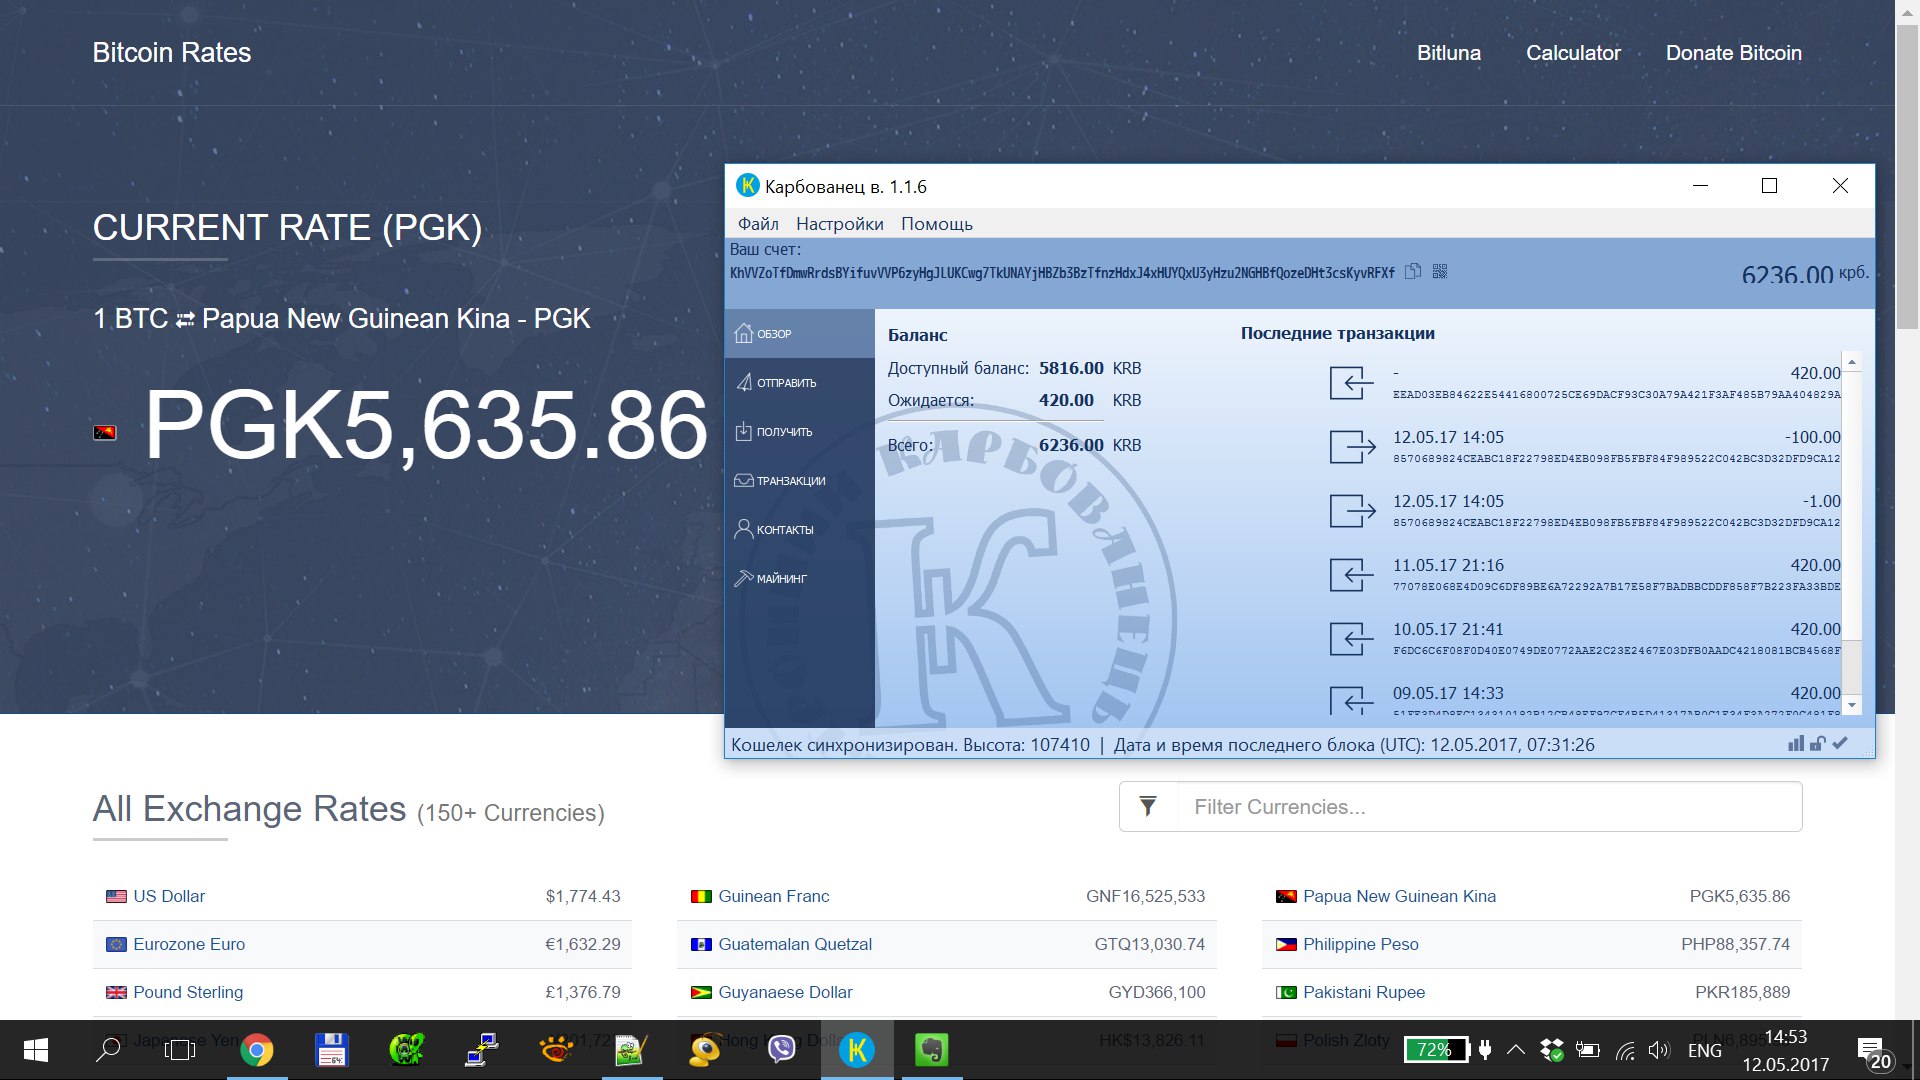Image resolution: width=1920 pixels, height=1080 pixels.
Task: Click the sync checkmark icon in the wallet status bar
Action: click(x=1840, y=743)
